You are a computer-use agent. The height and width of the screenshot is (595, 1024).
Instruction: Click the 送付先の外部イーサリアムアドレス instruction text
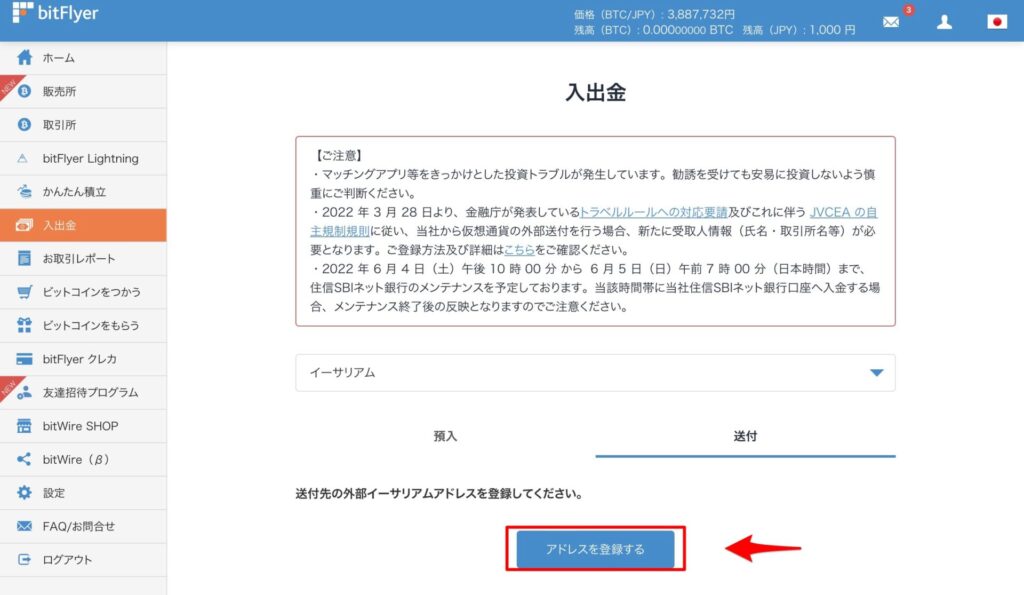click(x=439, y=494)
